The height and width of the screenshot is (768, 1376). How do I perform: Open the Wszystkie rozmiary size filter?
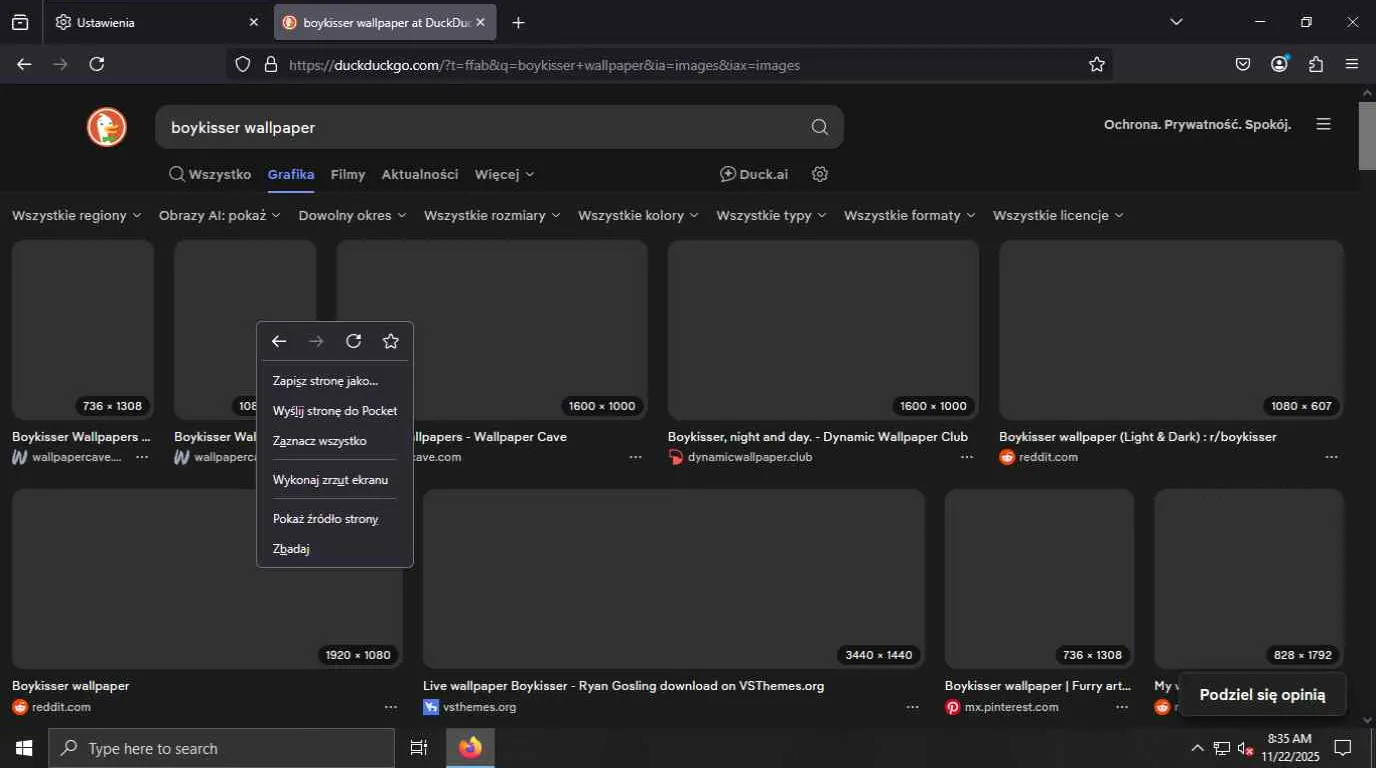click(x=492, y=215)
